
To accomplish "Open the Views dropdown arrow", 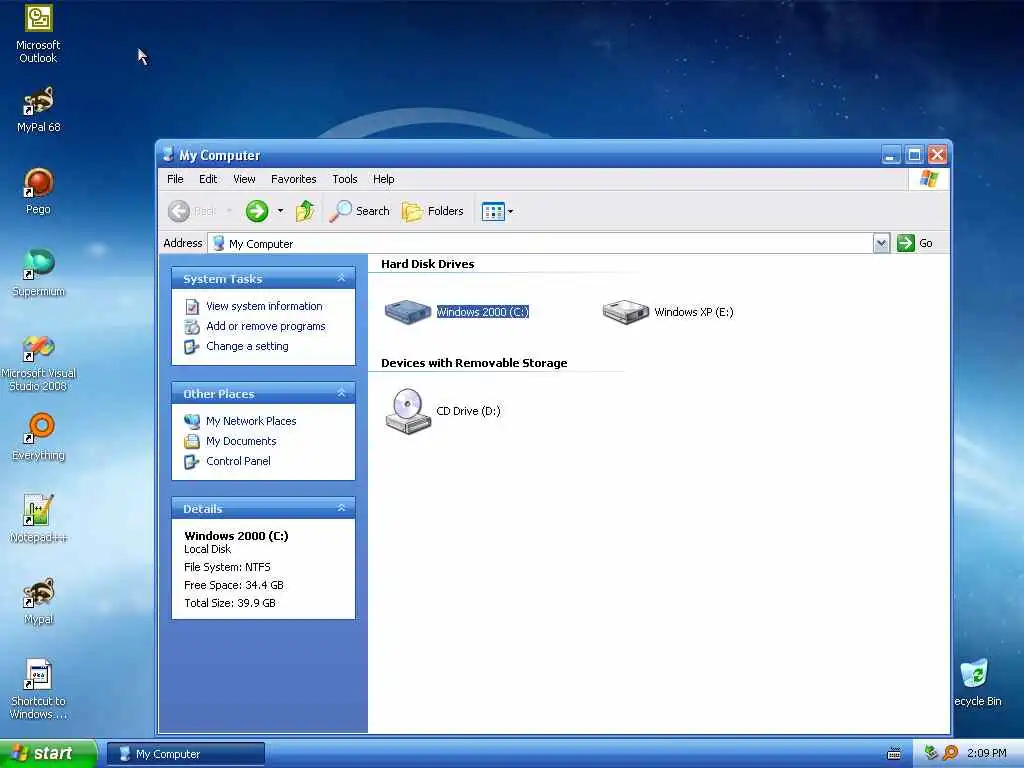I will click(511, 211).
